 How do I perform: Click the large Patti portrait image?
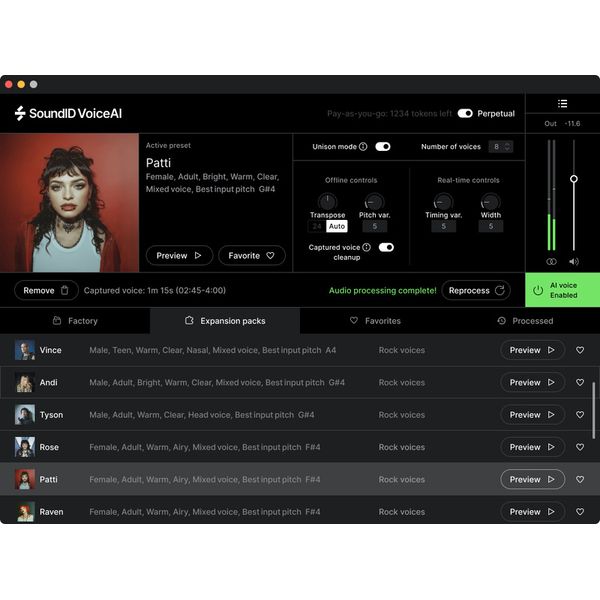(x=69, y=203)
